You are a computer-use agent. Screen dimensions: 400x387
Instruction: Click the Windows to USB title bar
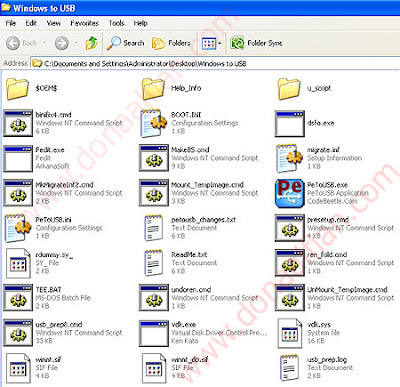(x=200, y=8)
